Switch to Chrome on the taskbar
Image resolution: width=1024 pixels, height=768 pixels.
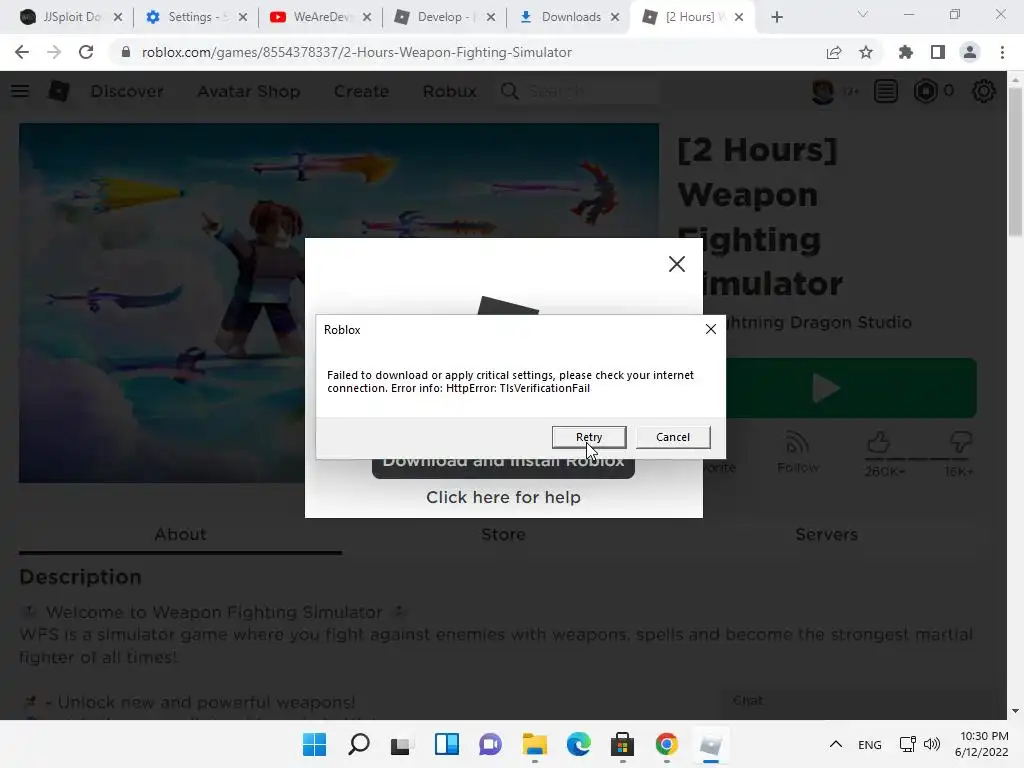667,744
